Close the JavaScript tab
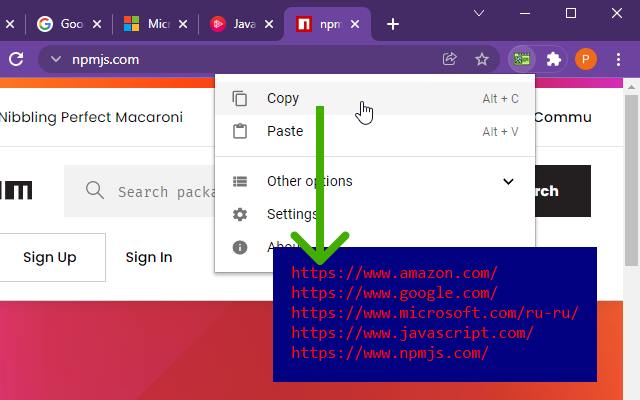 click(269, 24)
